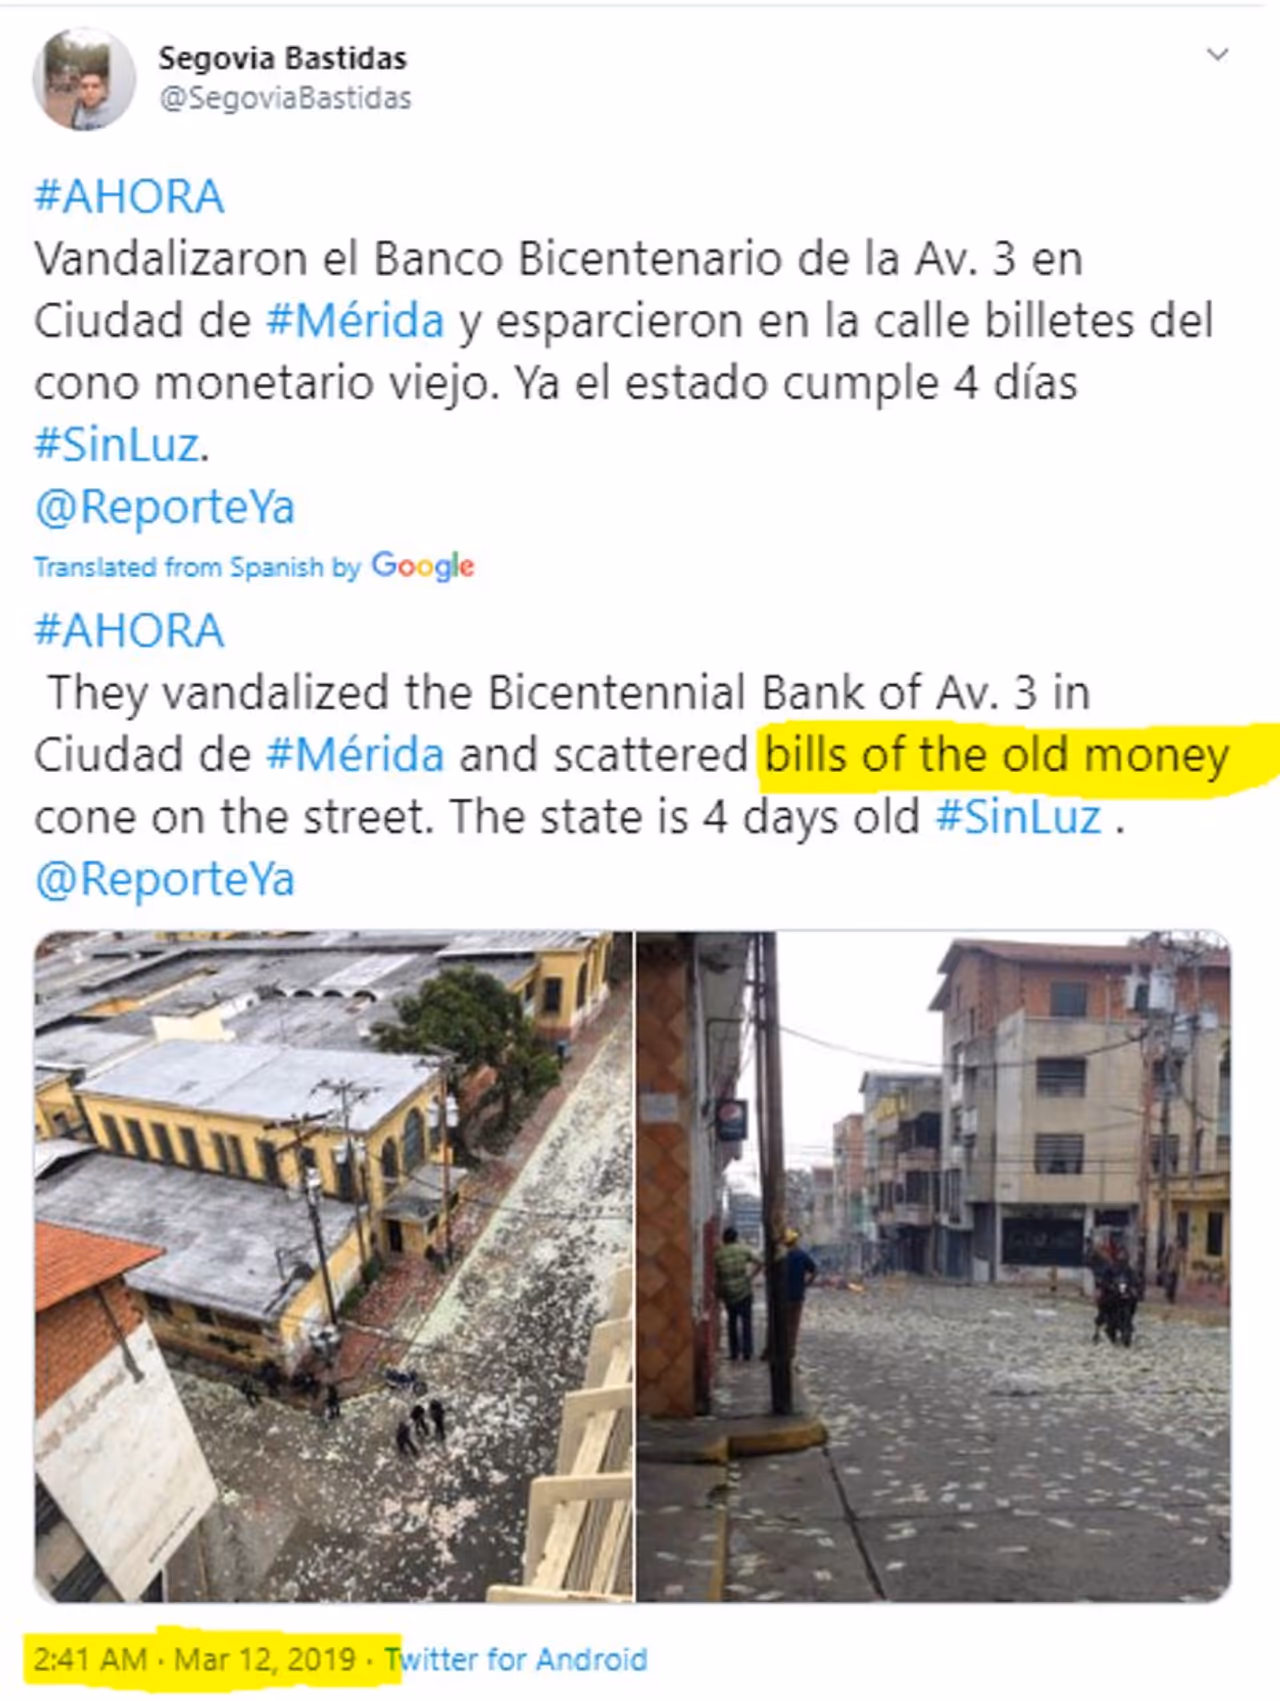Follow the #SinLuz hashtag in the Spanish text
1280x1701 pixels.
[117, 444]
